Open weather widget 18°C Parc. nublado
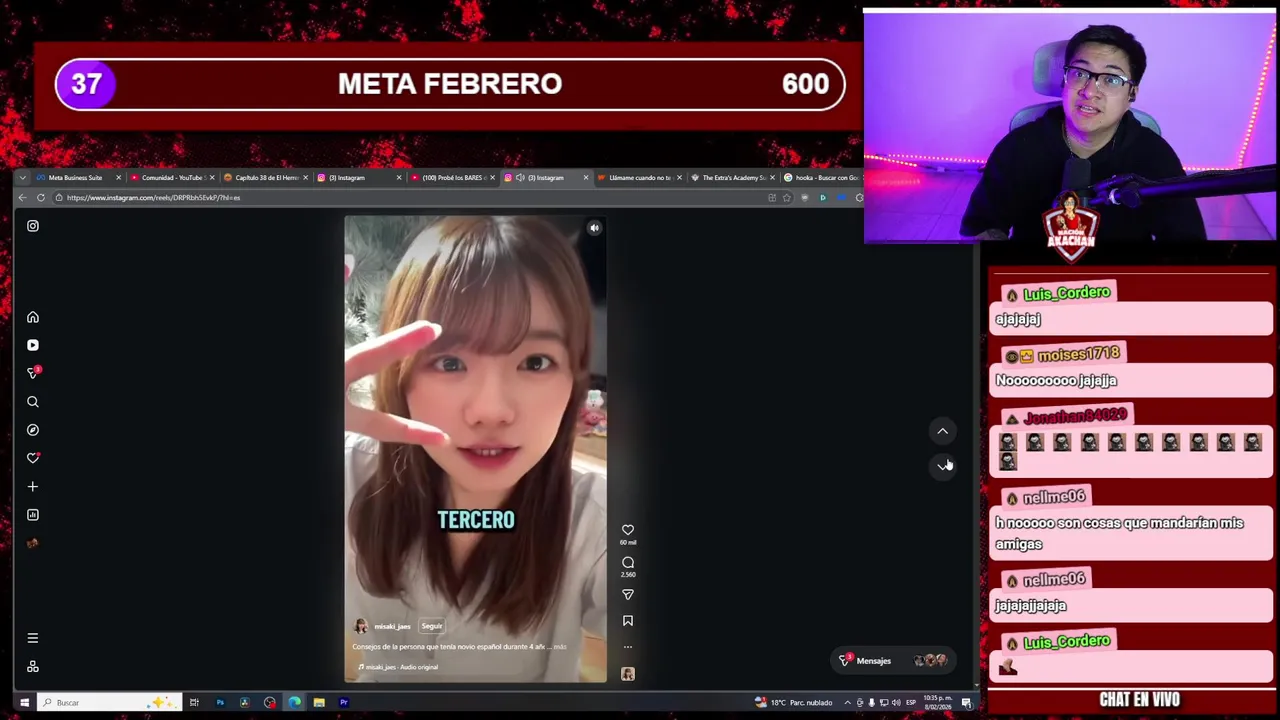This screenshot has height=720, width=1280. point(793,703)
